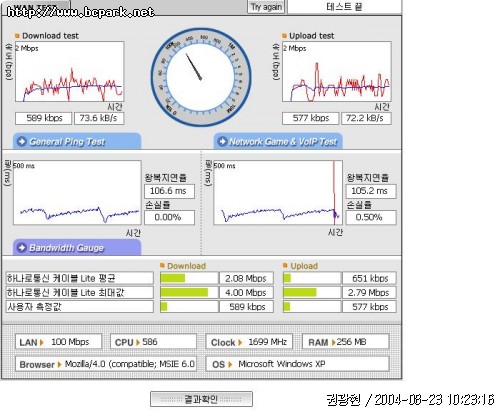Select the 589 kbps download result field
The width and height of the screenshot is (500, 412).
[x=43, y=118]
